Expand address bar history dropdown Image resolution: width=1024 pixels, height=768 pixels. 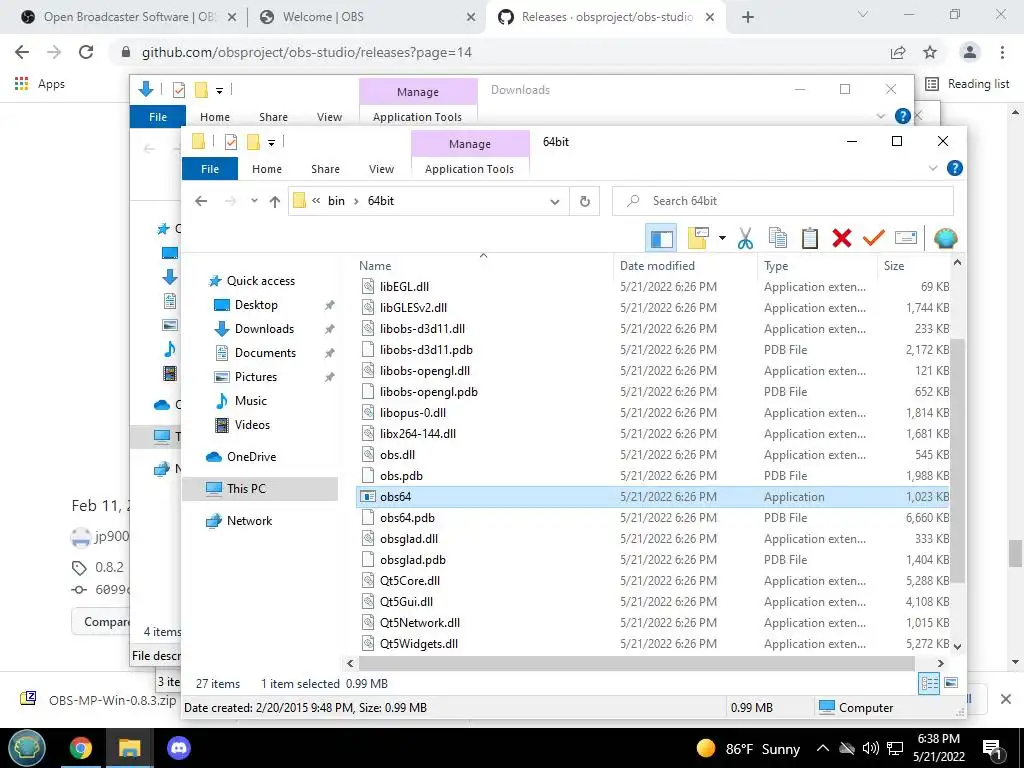(554, 201)
